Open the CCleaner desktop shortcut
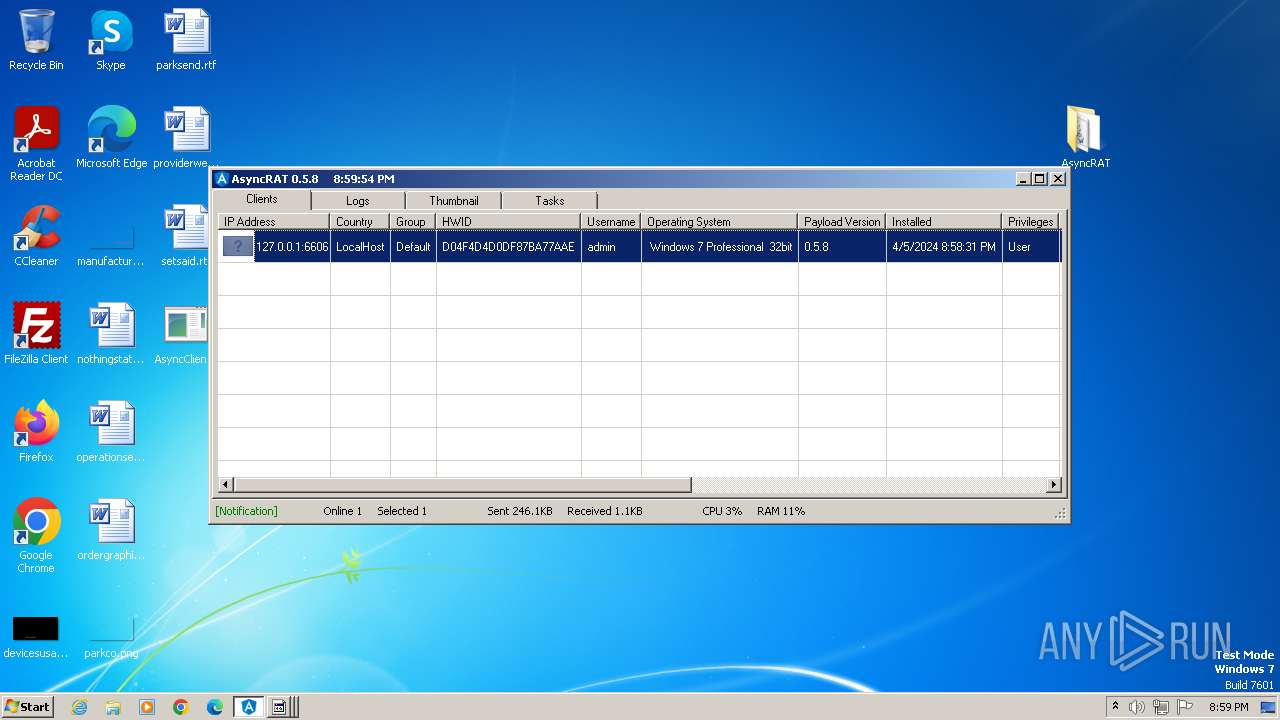The height and width of the screenshot is (720, 1280). coord(36,236)
